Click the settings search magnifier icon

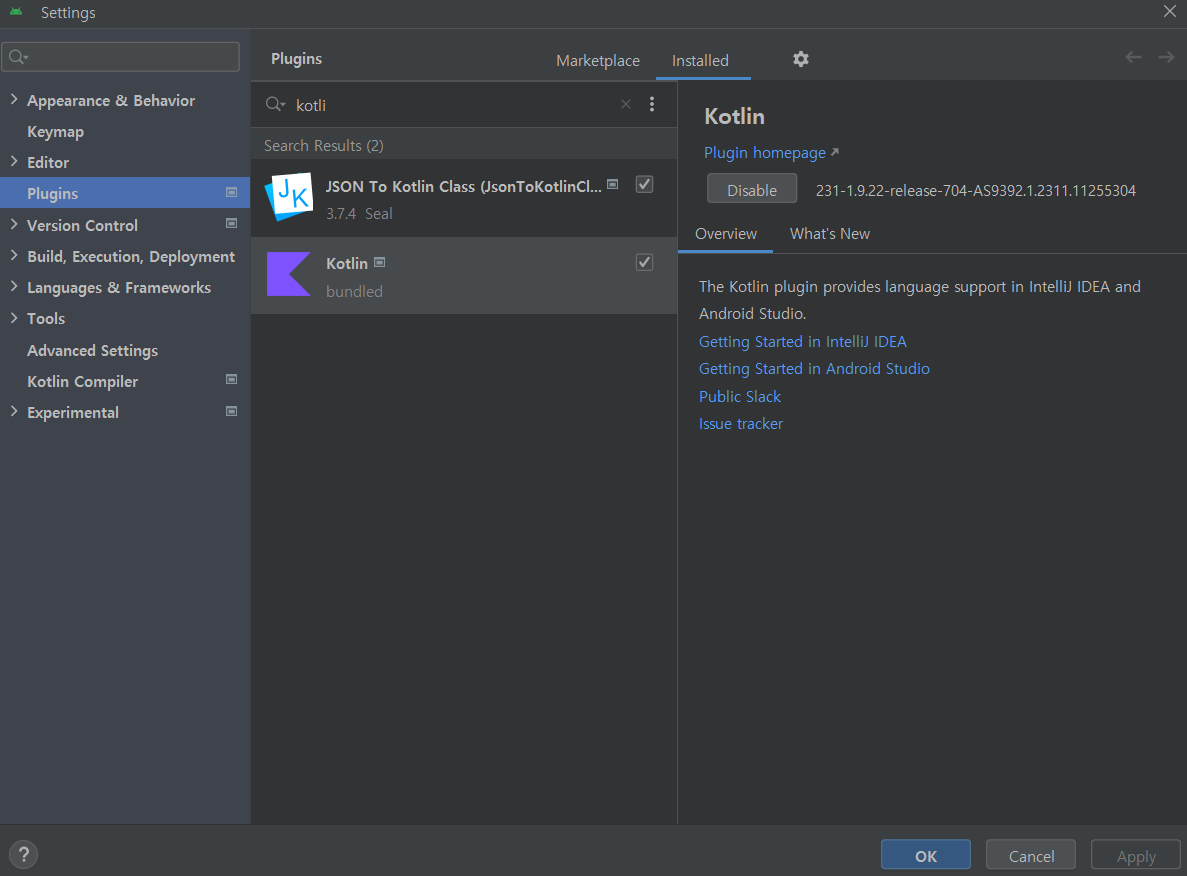pos(18,58)
